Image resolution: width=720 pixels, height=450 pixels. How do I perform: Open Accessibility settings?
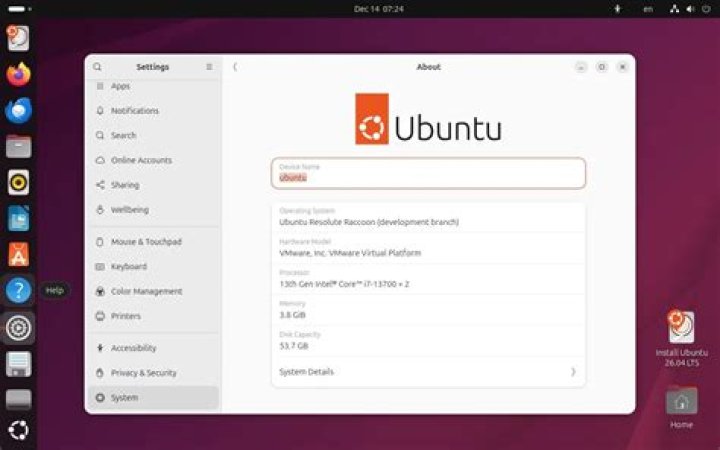point(153,348)
